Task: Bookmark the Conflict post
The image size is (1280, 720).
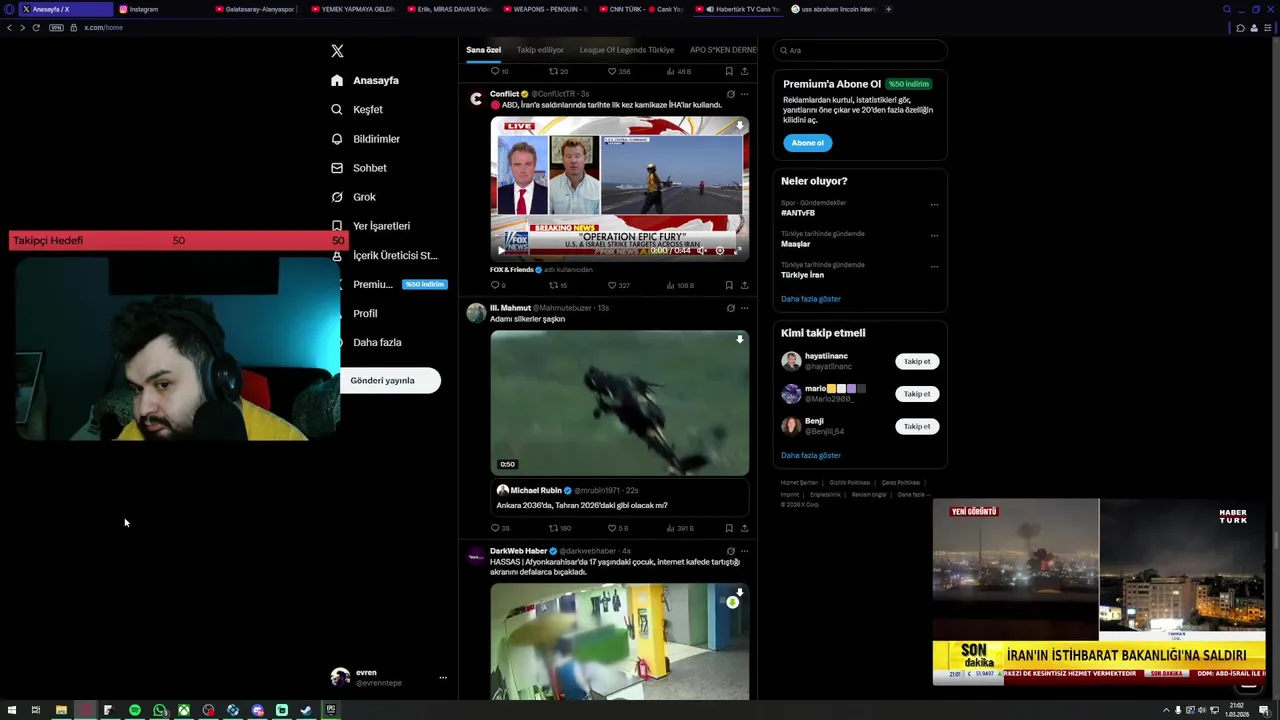Action: 729,285
